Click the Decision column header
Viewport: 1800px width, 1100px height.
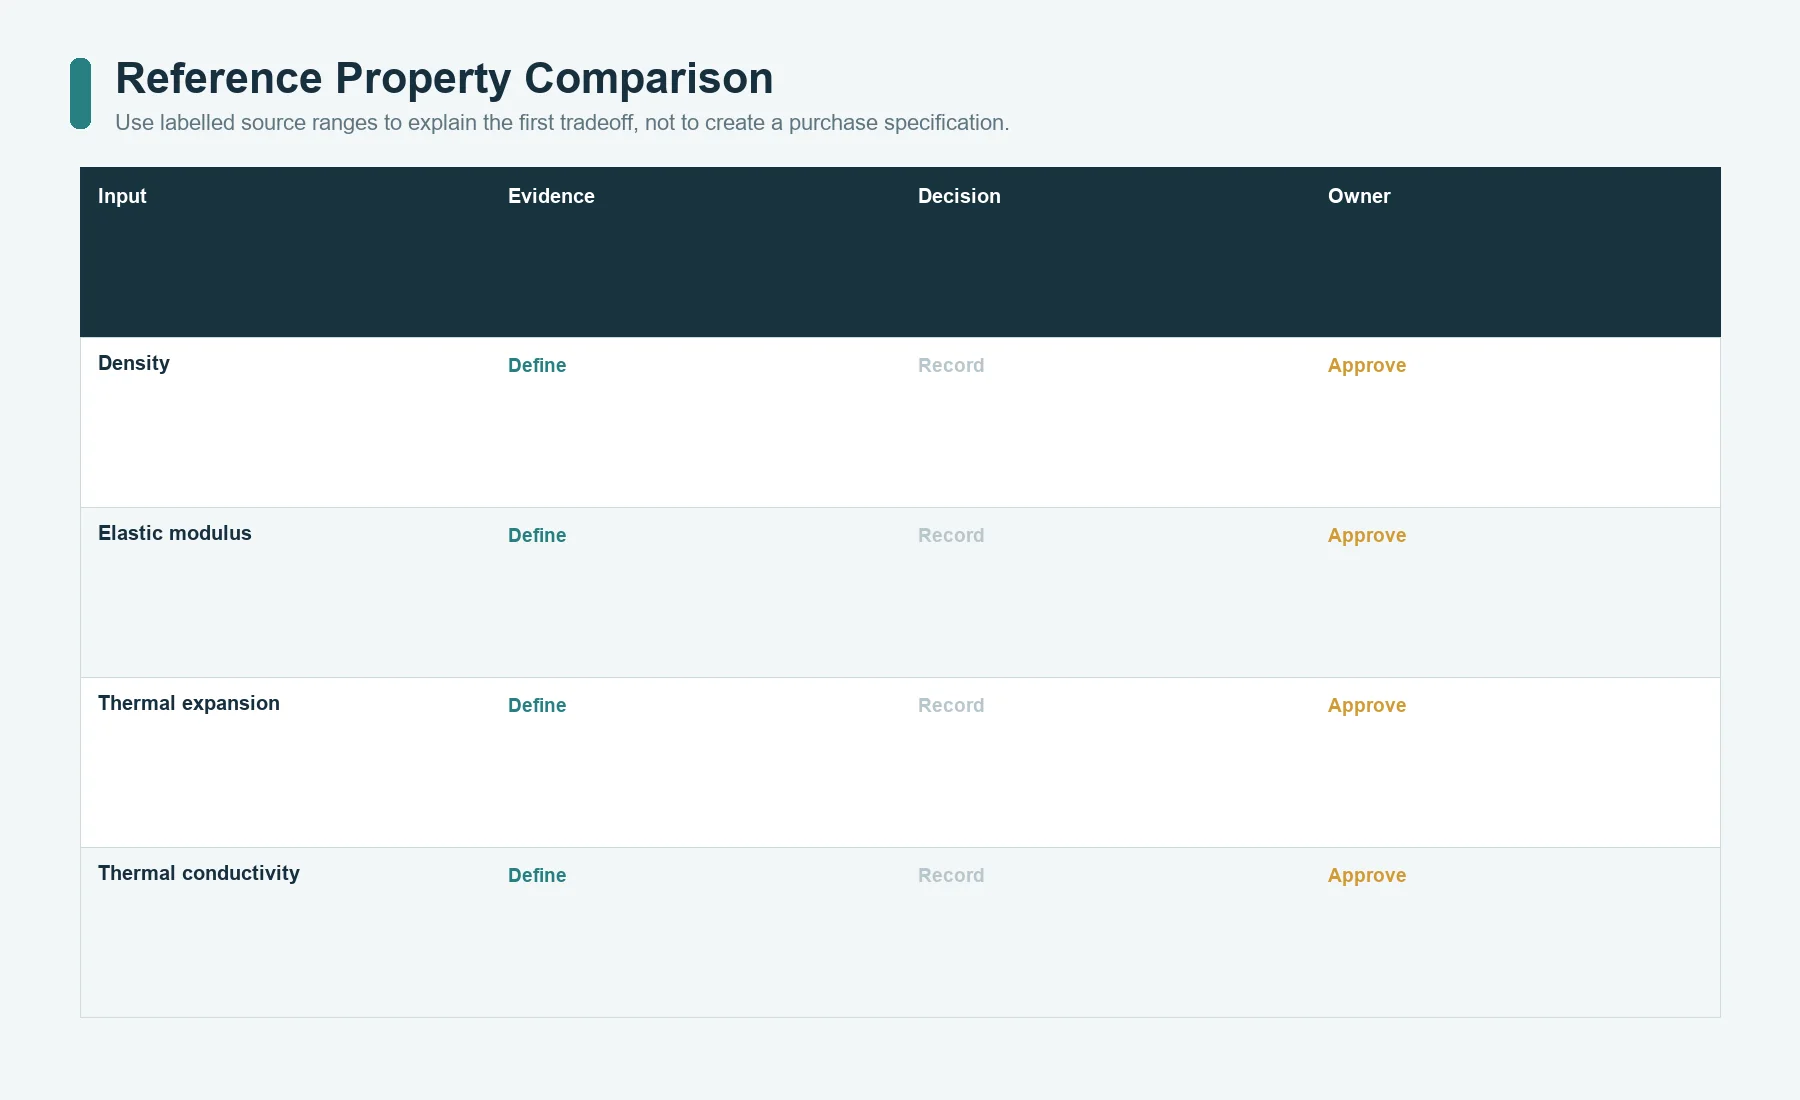click(959, 196)
